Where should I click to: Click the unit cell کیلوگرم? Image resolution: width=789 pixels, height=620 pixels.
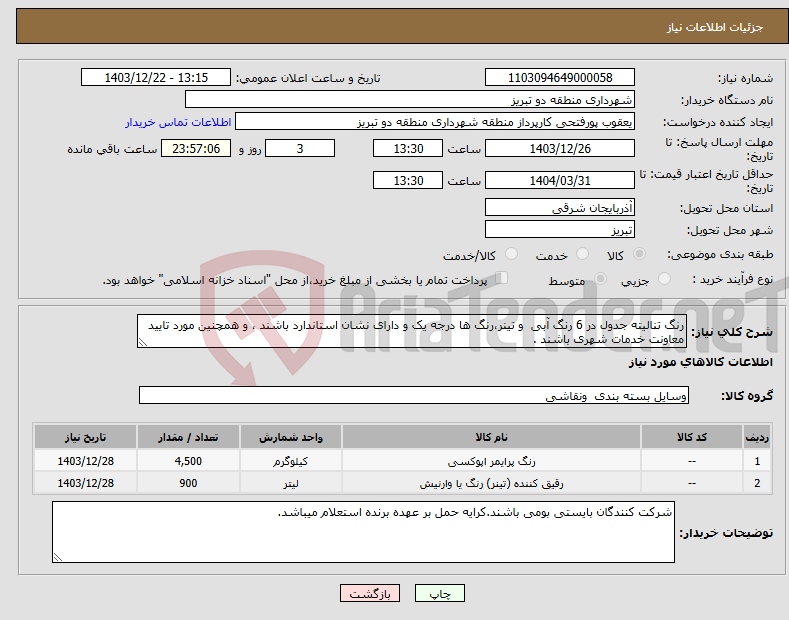pos(291,461)
